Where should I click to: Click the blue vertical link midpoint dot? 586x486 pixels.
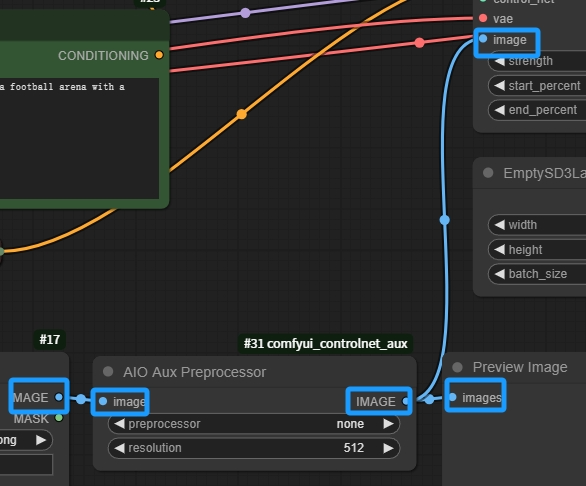tap(444, 220)
